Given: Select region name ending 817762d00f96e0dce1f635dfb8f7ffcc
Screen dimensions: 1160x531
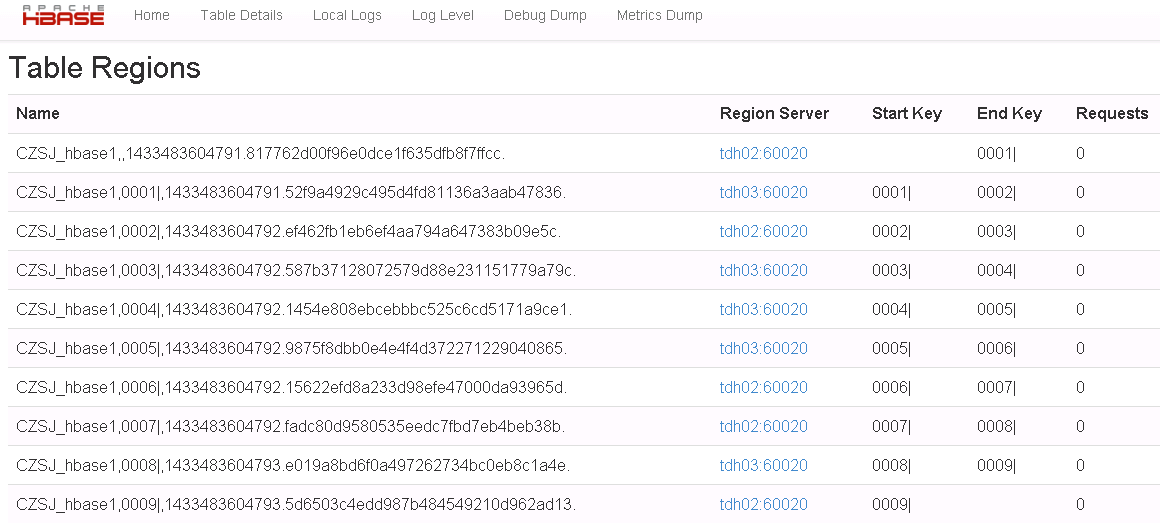Looking at the screenshot, I should coord(261,154).
